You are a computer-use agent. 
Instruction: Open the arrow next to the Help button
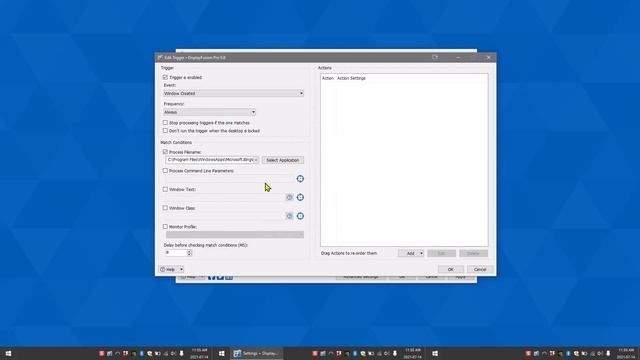(x=181, y=269)
